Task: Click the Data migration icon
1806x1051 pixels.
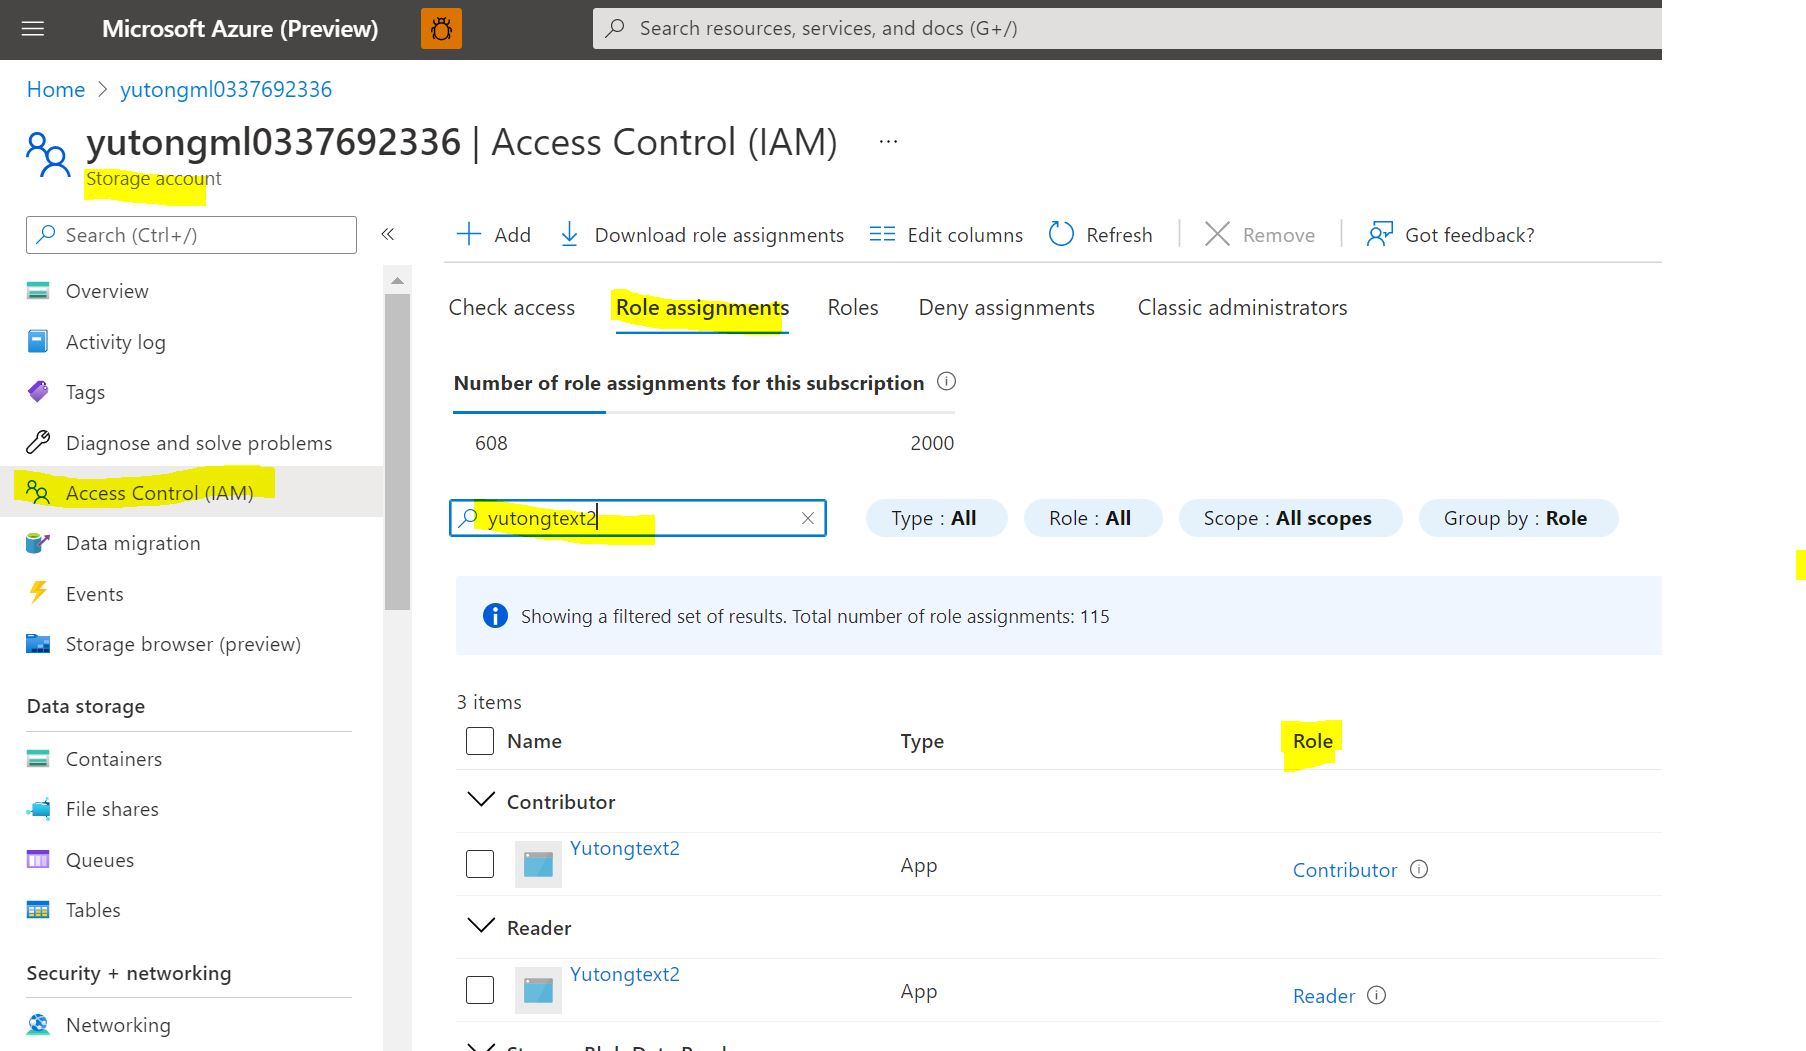Action: pyautogui.click(x=38, y=543)
